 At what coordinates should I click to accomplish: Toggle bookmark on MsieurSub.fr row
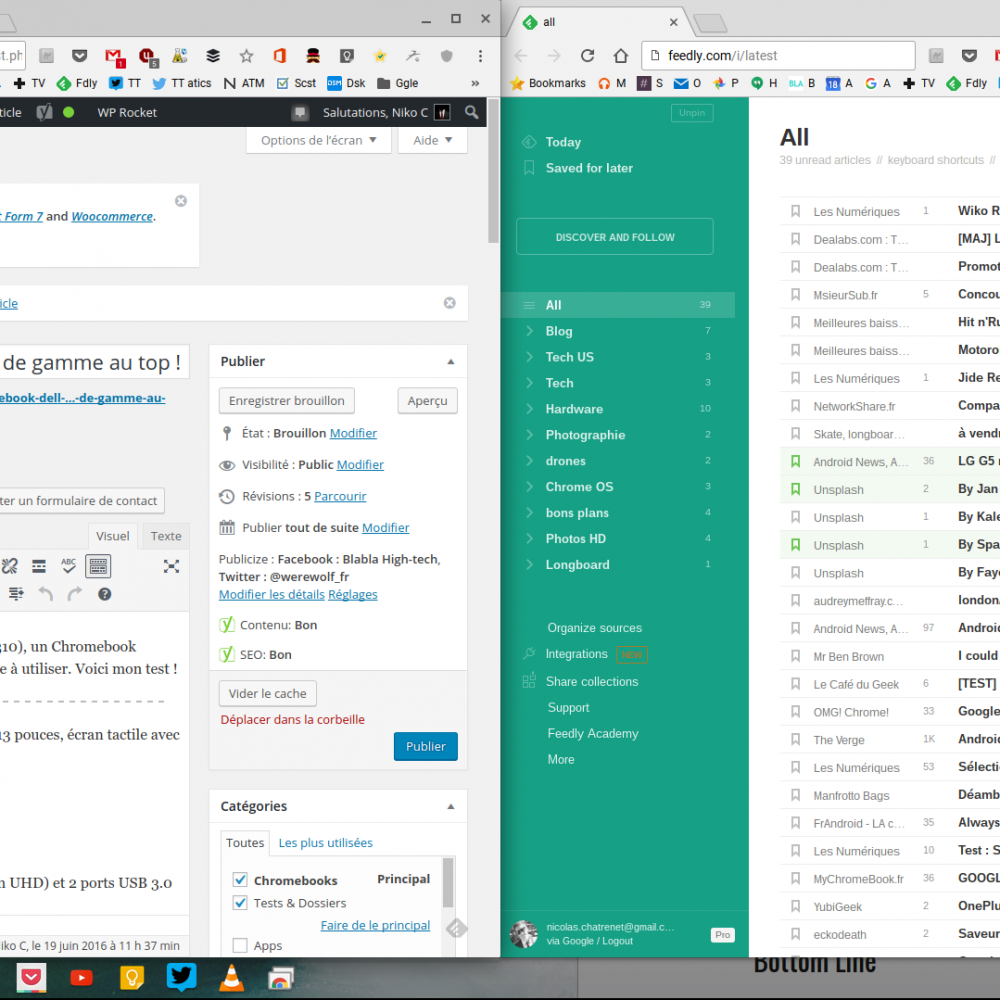point(795,295)
